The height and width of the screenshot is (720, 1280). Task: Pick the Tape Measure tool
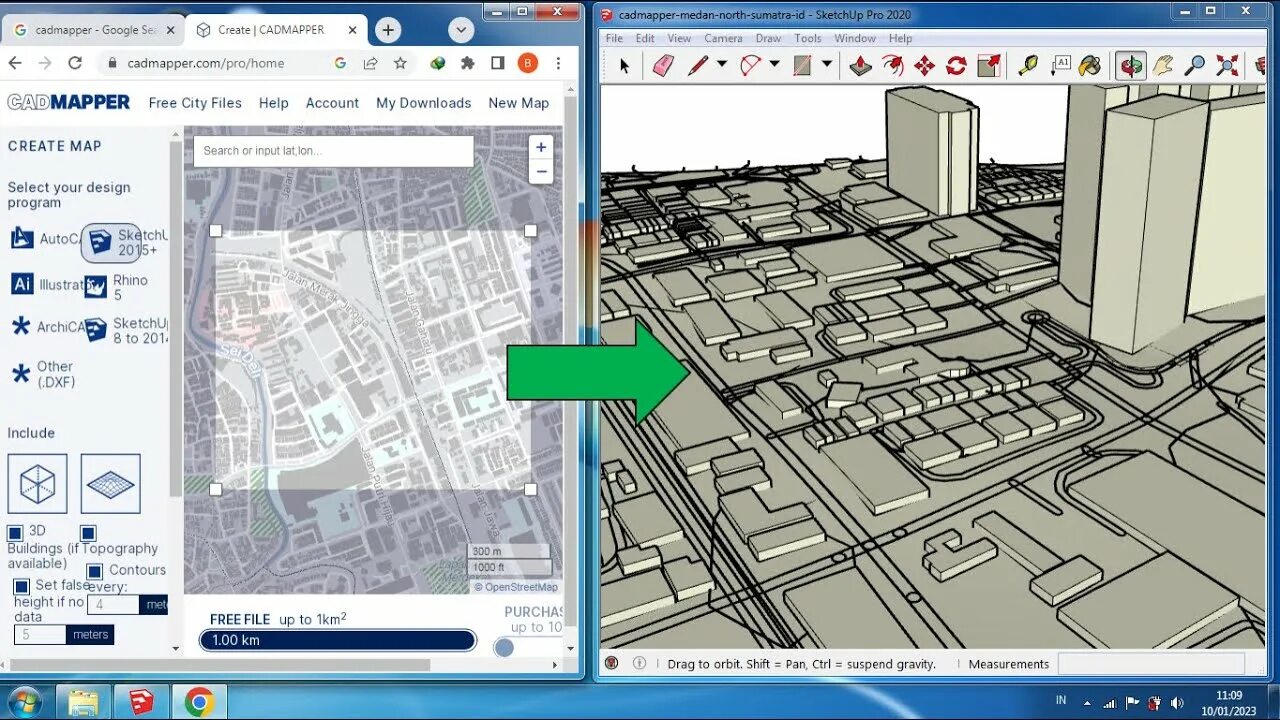coord(1028,66)
